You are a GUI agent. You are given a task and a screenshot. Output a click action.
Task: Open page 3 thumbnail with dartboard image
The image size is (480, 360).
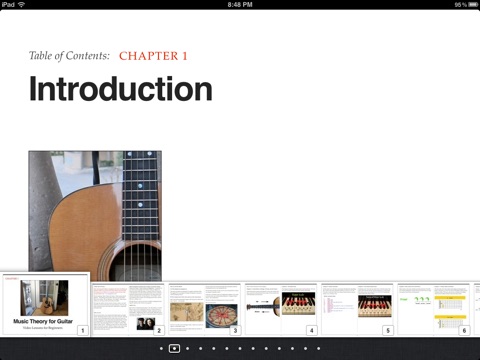pos(204,309)
